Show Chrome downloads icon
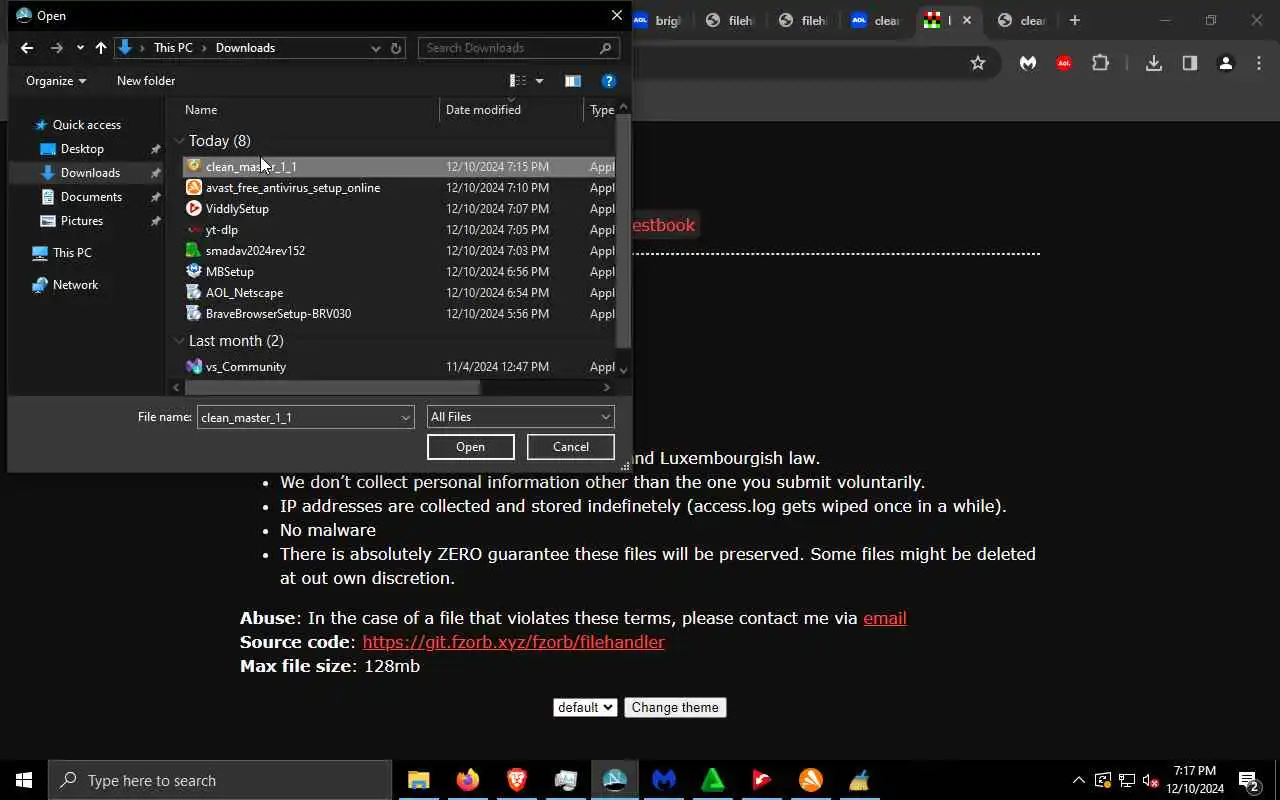 [x=1154, y=63]
